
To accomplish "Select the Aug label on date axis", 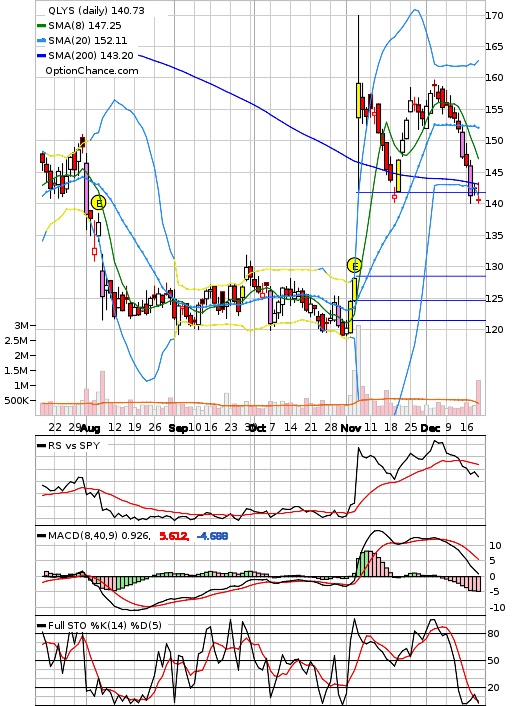I will tap(90, 428).
